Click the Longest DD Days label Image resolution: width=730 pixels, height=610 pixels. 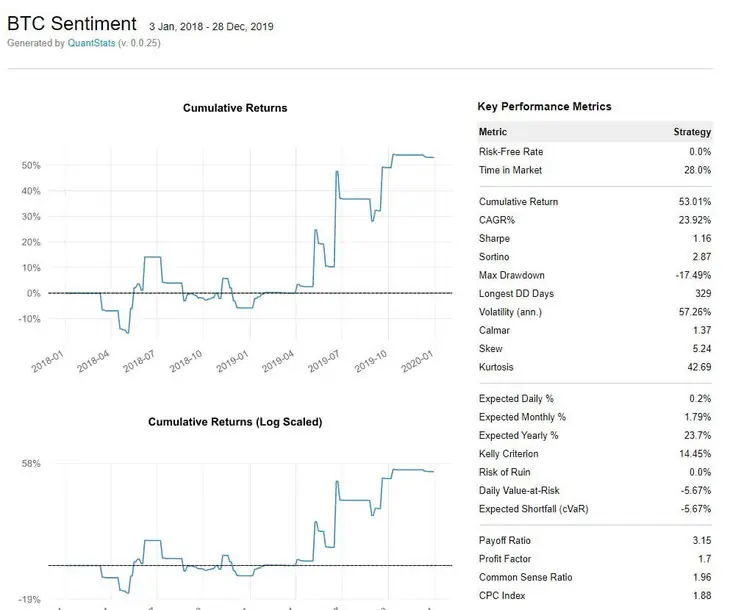[x=516, y=294]
